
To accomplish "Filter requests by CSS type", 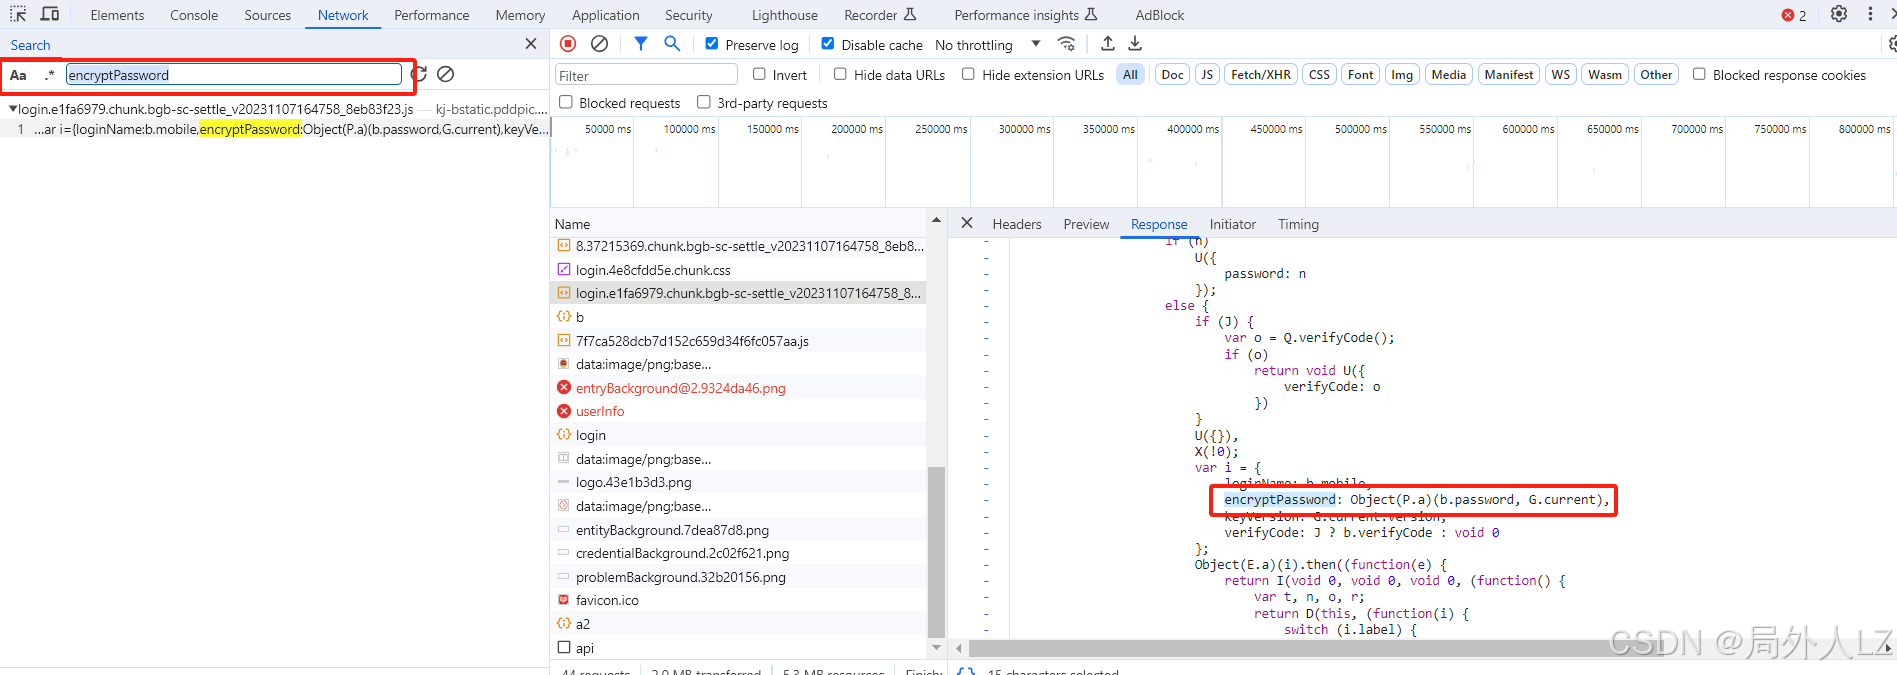I will 1319,75.
